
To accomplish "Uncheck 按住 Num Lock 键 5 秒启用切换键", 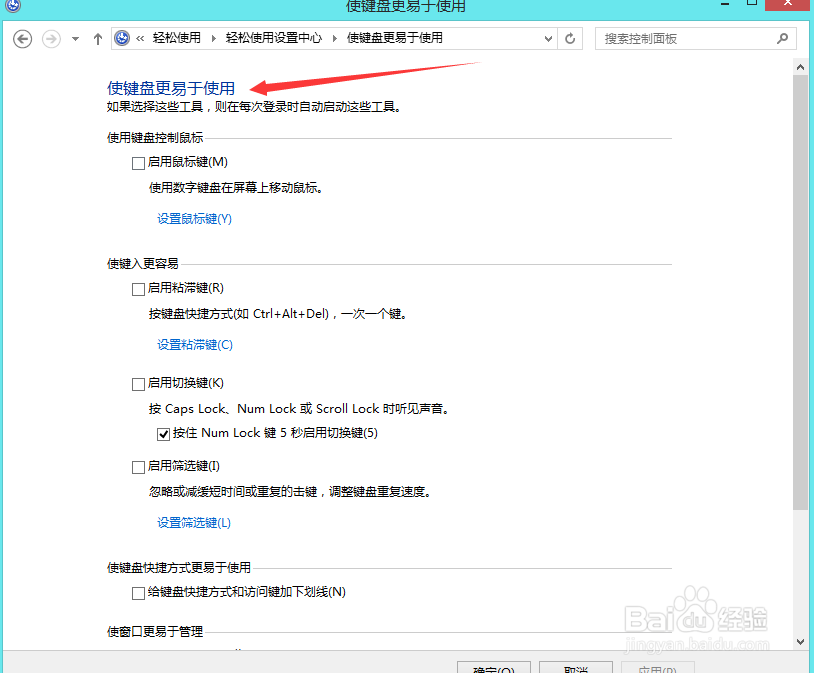I will pos(163,433).
